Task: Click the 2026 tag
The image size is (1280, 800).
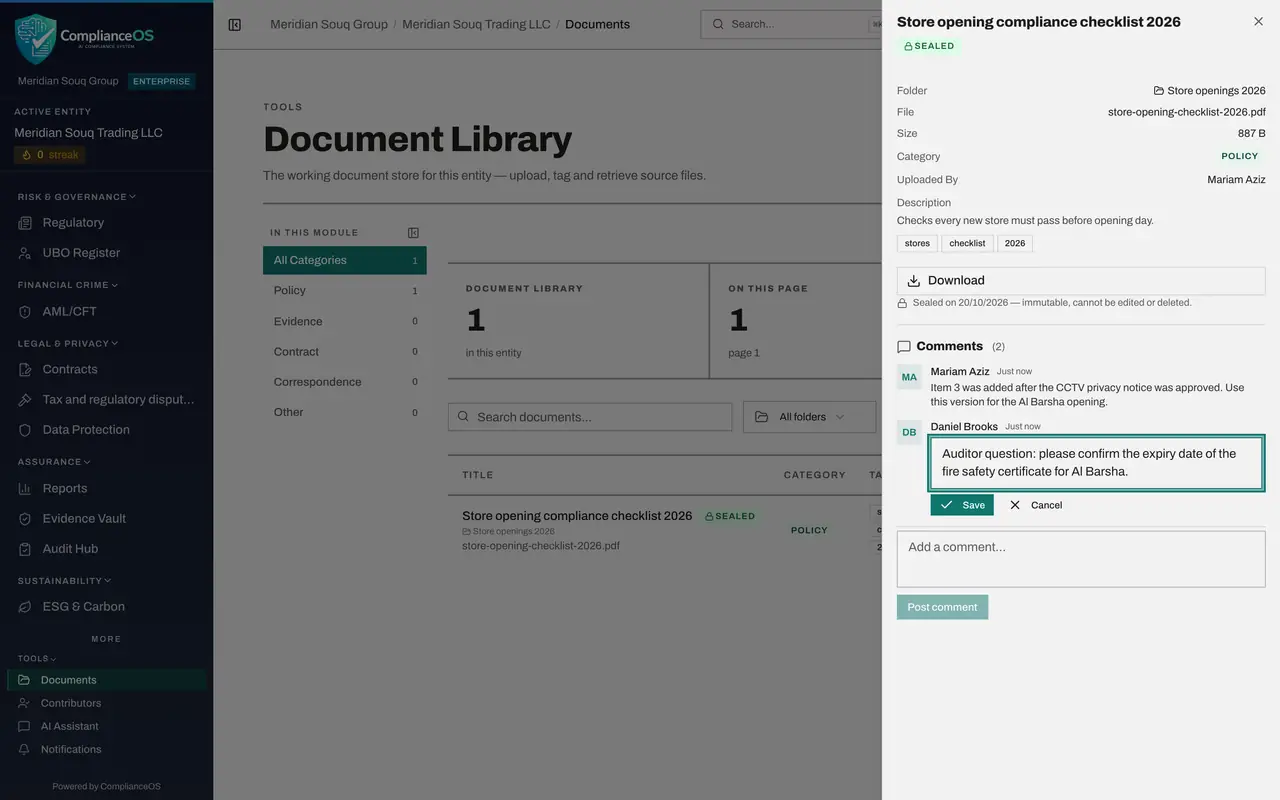Action: [x=1015, y=243]
